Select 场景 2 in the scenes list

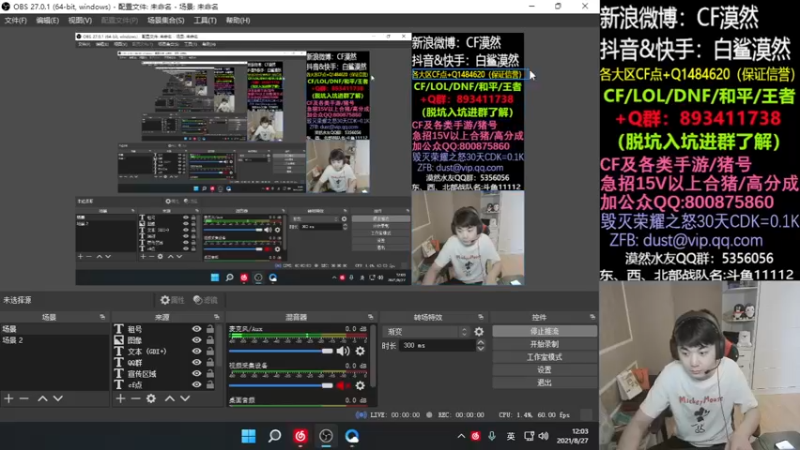(x=54, y=340)
